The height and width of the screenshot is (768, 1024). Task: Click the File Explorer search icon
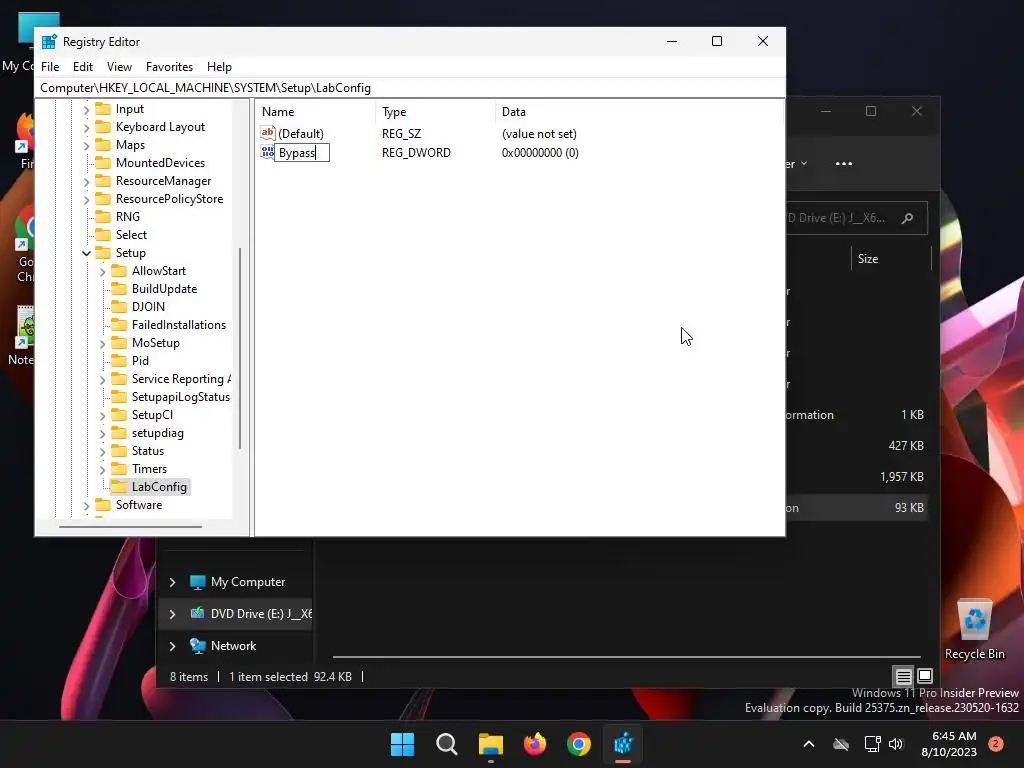pos(907,218)
